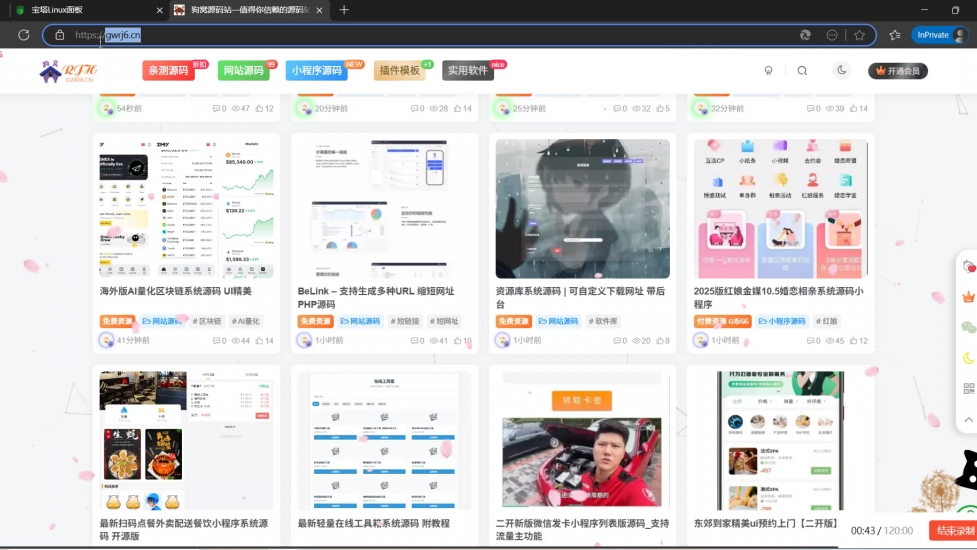This screenshot has height=550, width=977.
Task: Click comment icon on BeLink card
Action: [415, 341]
